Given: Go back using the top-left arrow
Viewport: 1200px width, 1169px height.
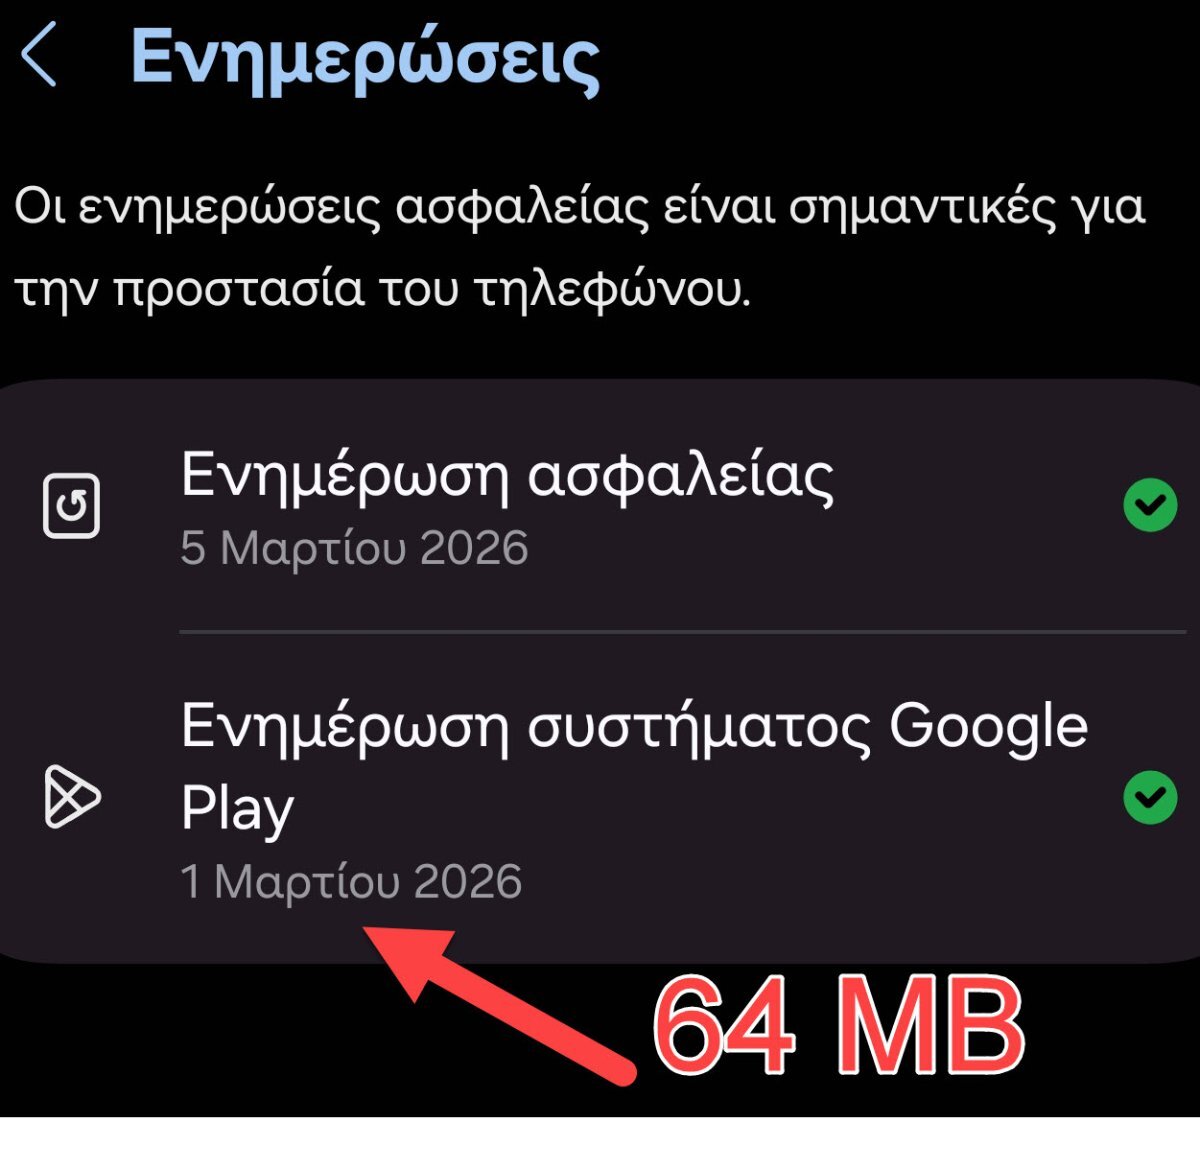Looking at the screenshot, I should [x=39, y=57].
